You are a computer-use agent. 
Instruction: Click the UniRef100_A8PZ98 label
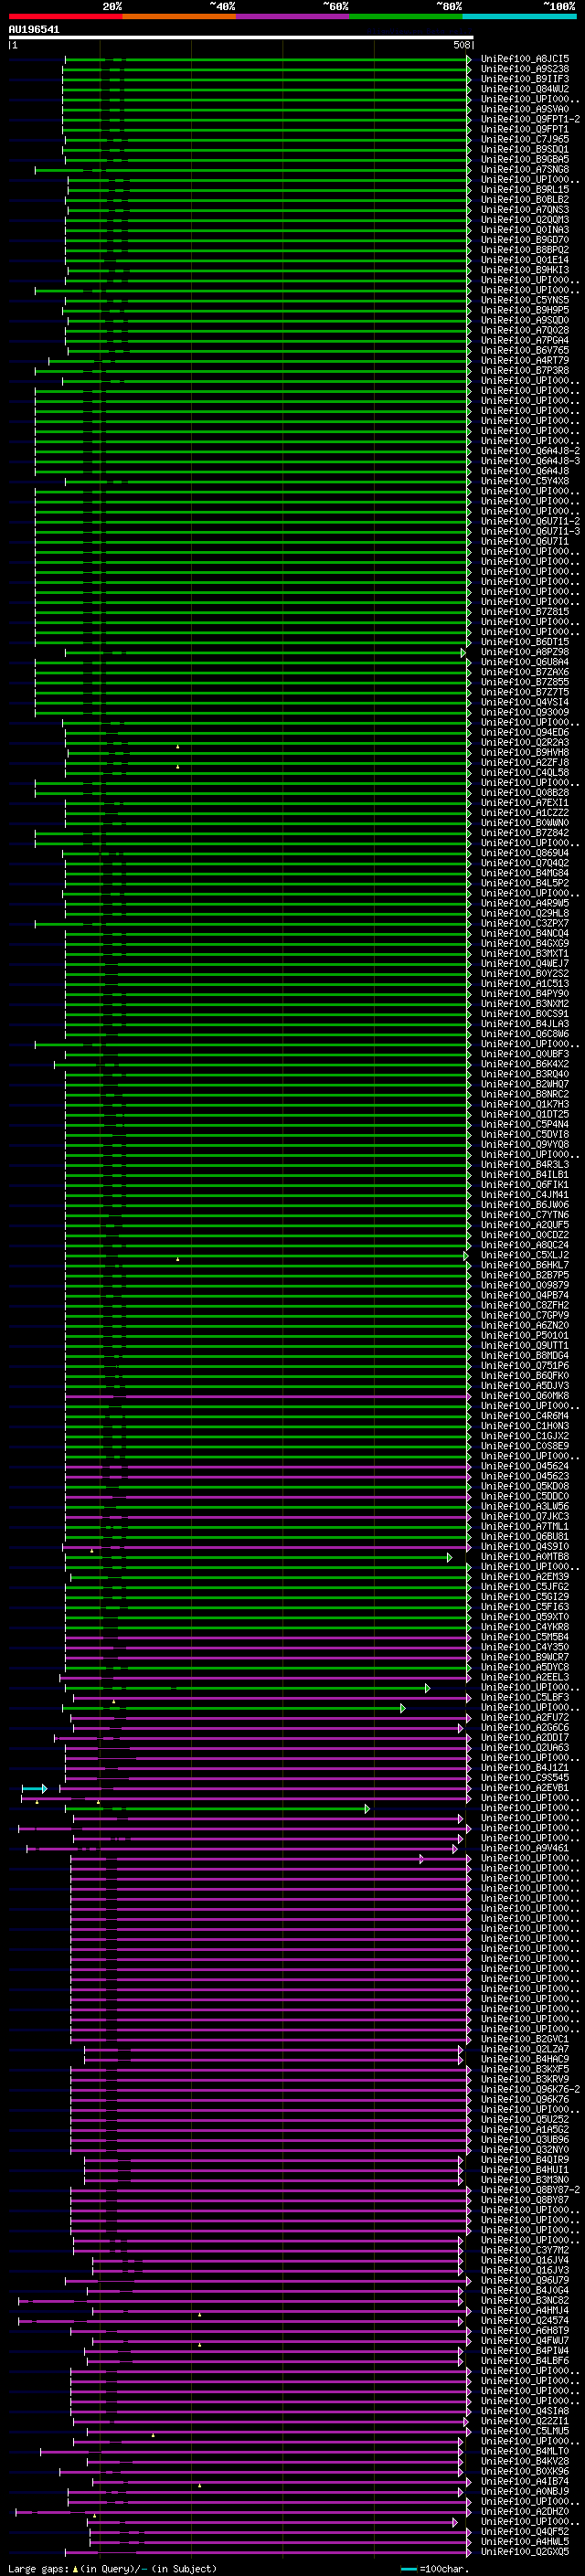524,652
